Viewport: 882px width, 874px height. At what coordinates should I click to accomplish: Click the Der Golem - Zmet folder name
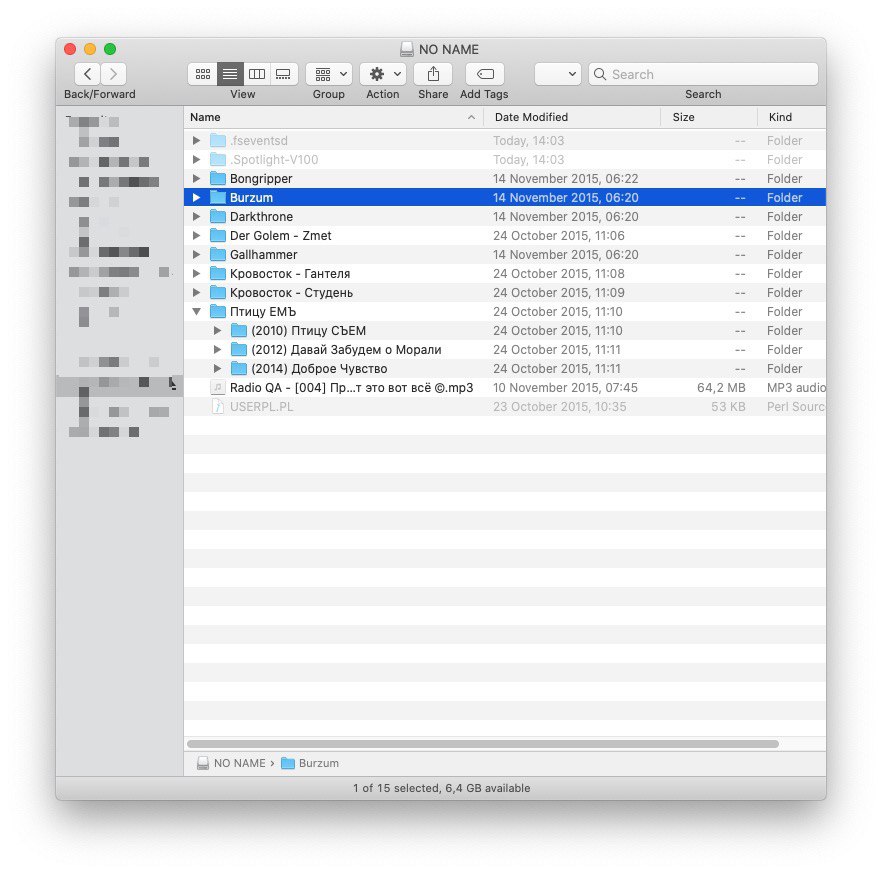(281, 236)
